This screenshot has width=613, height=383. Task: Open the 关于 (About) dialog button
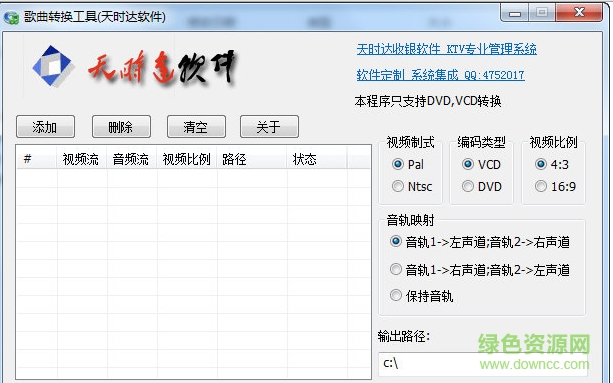click(269, 127)
